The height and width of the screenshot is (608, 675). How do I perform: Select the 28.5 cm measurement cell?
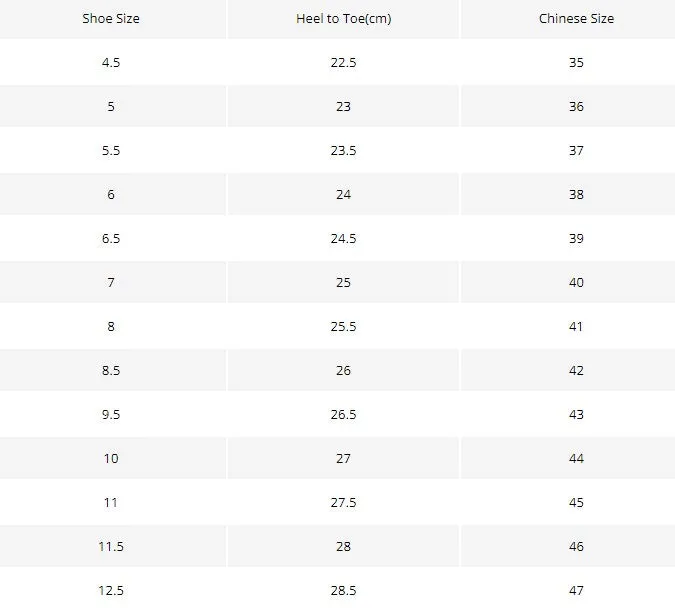click(343, 589)
